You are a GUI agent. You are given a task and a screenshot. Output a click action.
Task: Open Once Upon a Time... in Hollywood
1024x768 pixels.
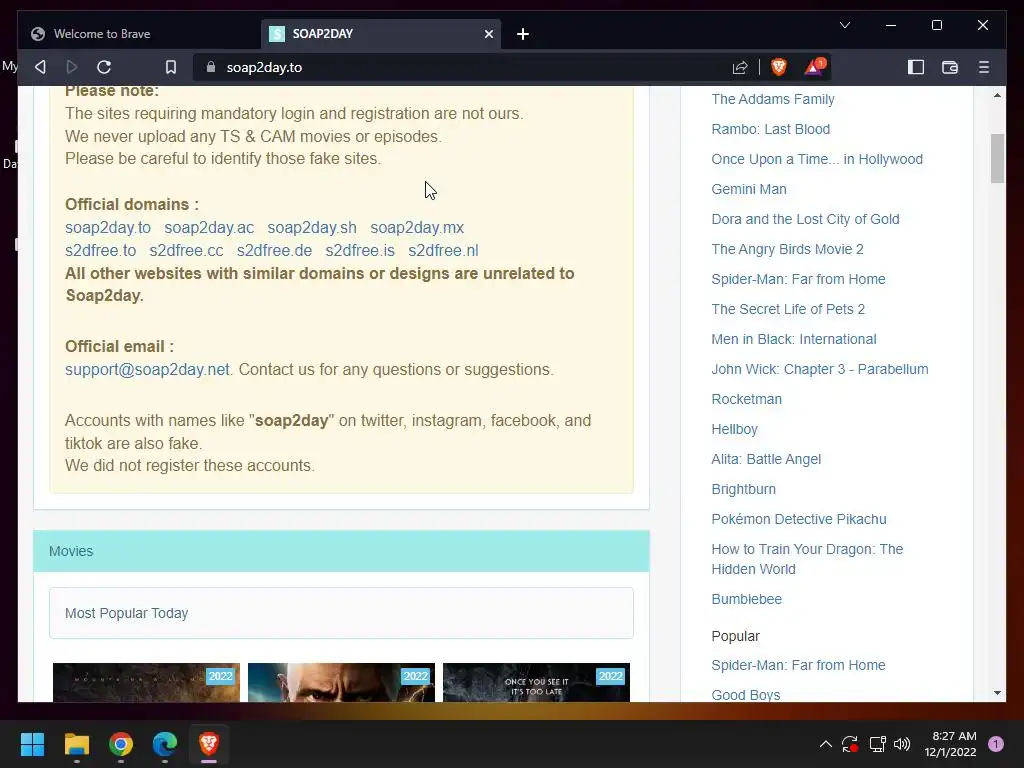point(817,159)
